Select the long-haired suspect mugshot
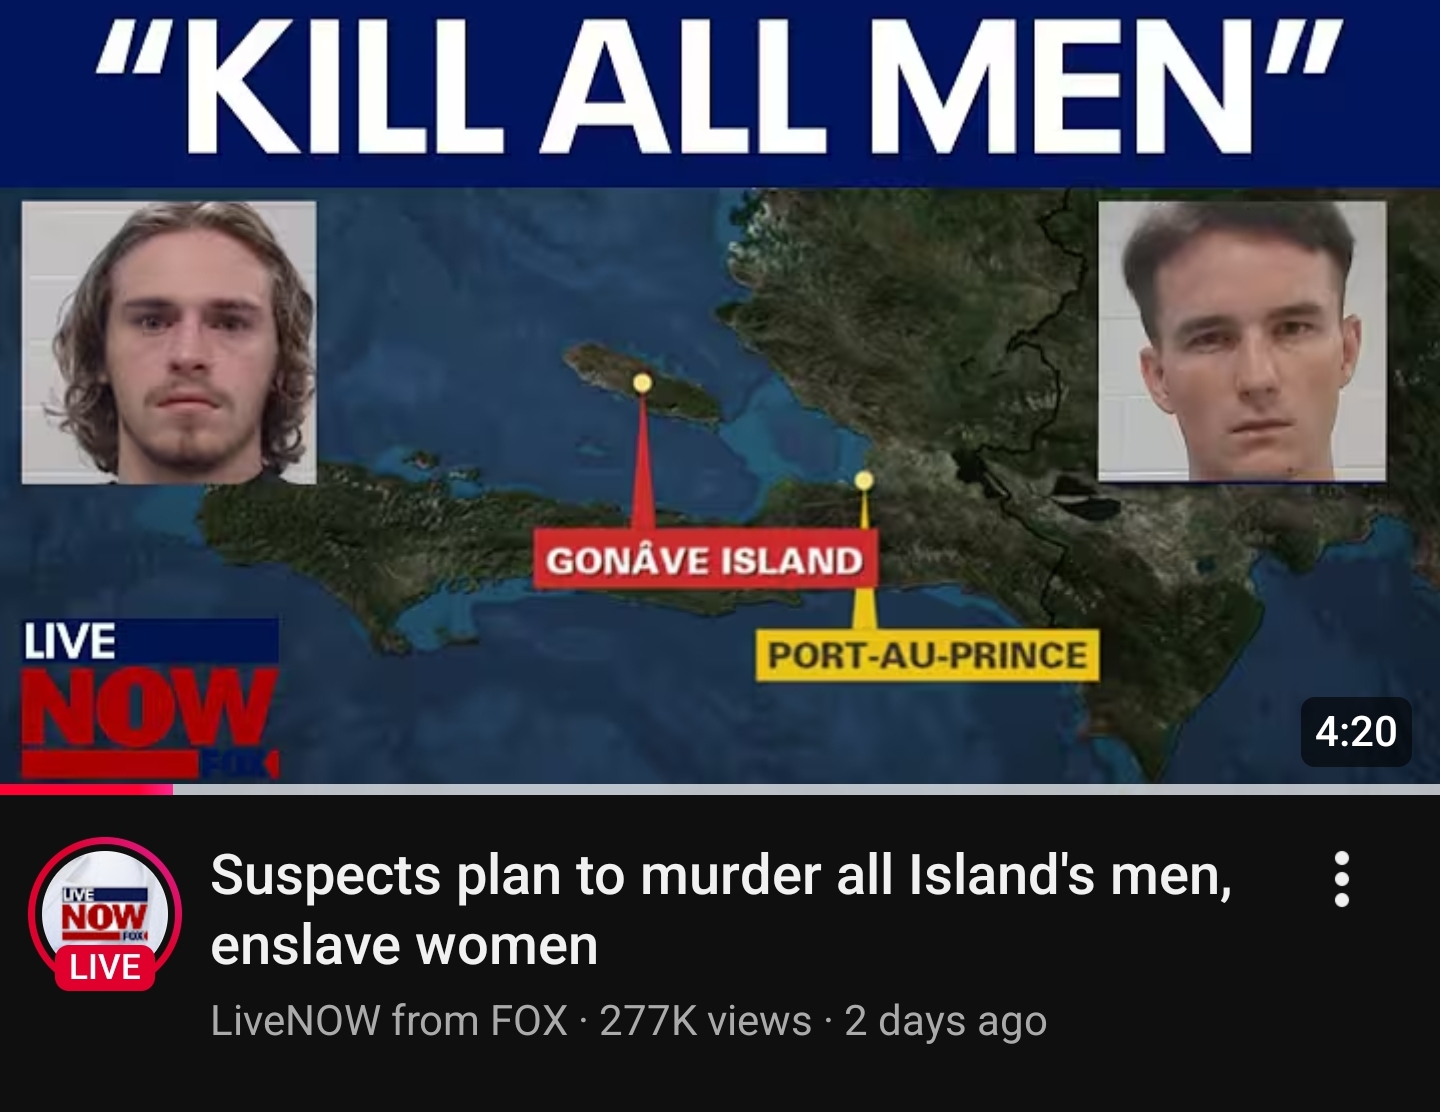The width and height of the screenshot is (1440, 1112). [169, 342]
